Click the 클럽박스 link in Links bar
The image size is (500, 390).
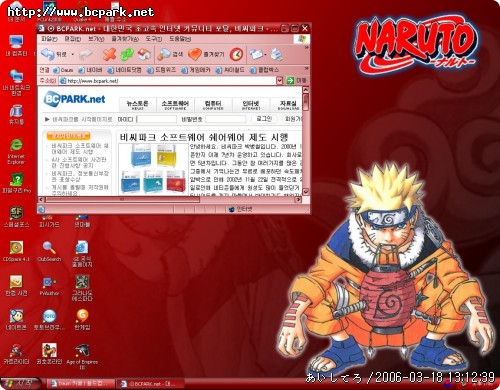[x=264, y=70]
